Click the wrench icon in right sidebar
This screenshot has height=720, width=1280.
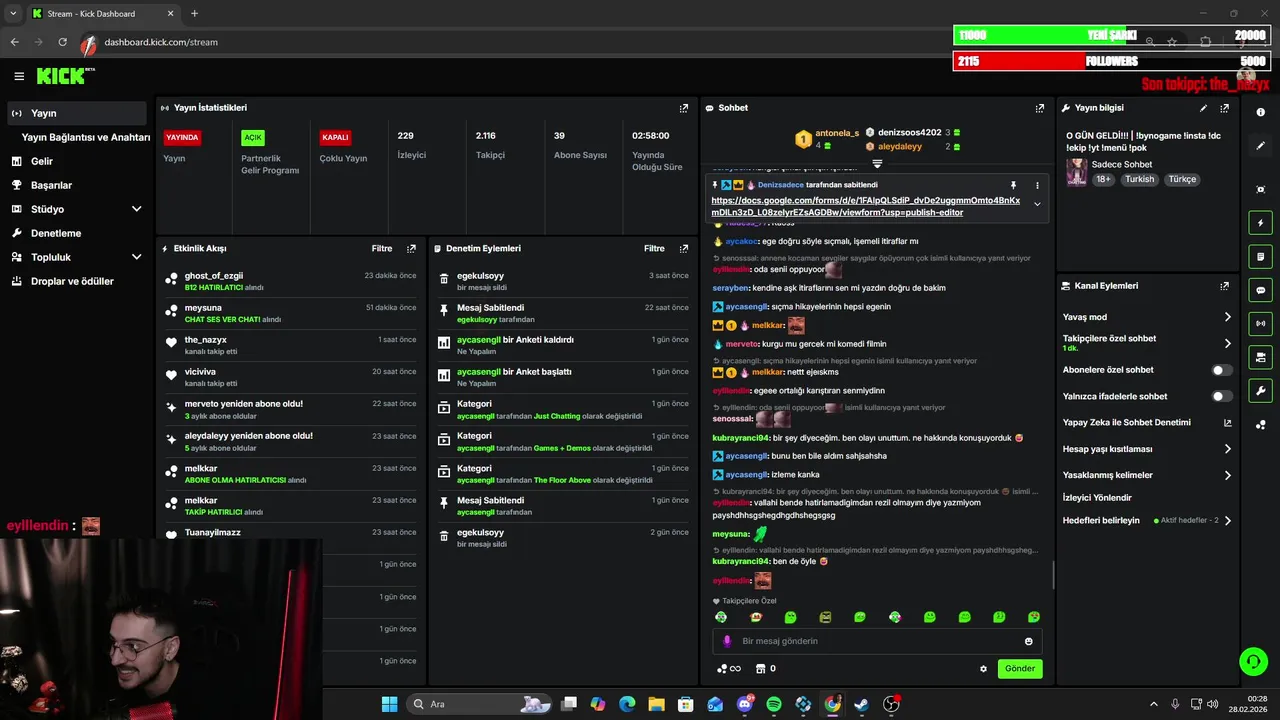click(x=1261, y=390)
